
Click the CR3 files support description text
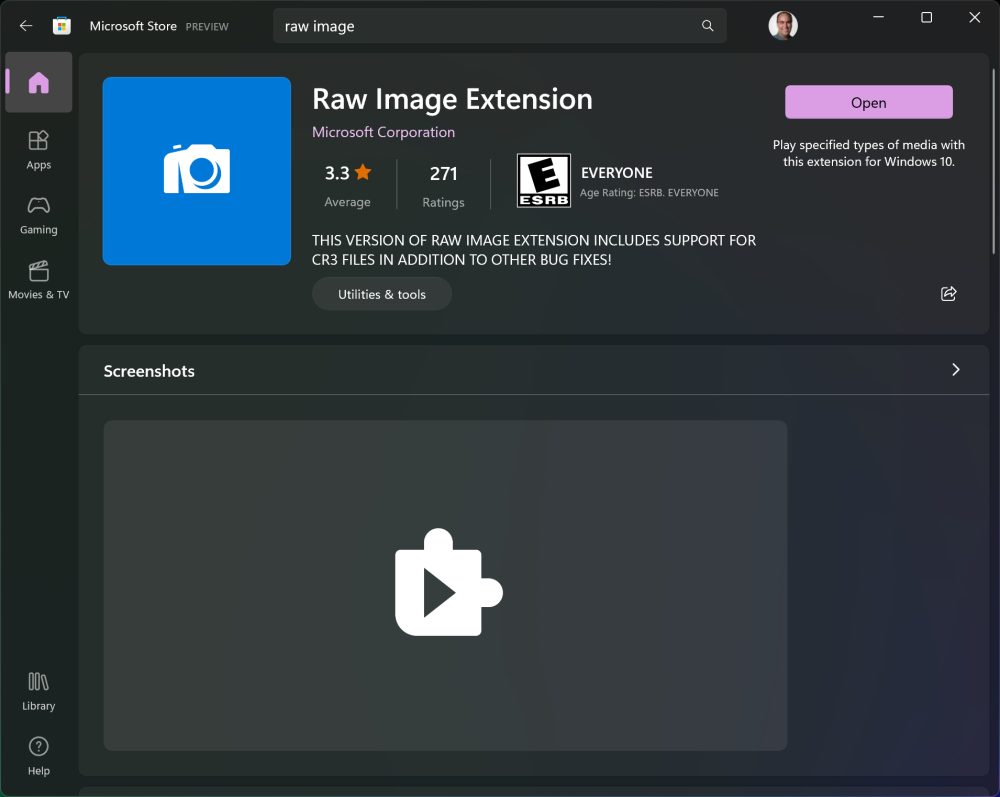pyautogui.click(x=534, y=250)
